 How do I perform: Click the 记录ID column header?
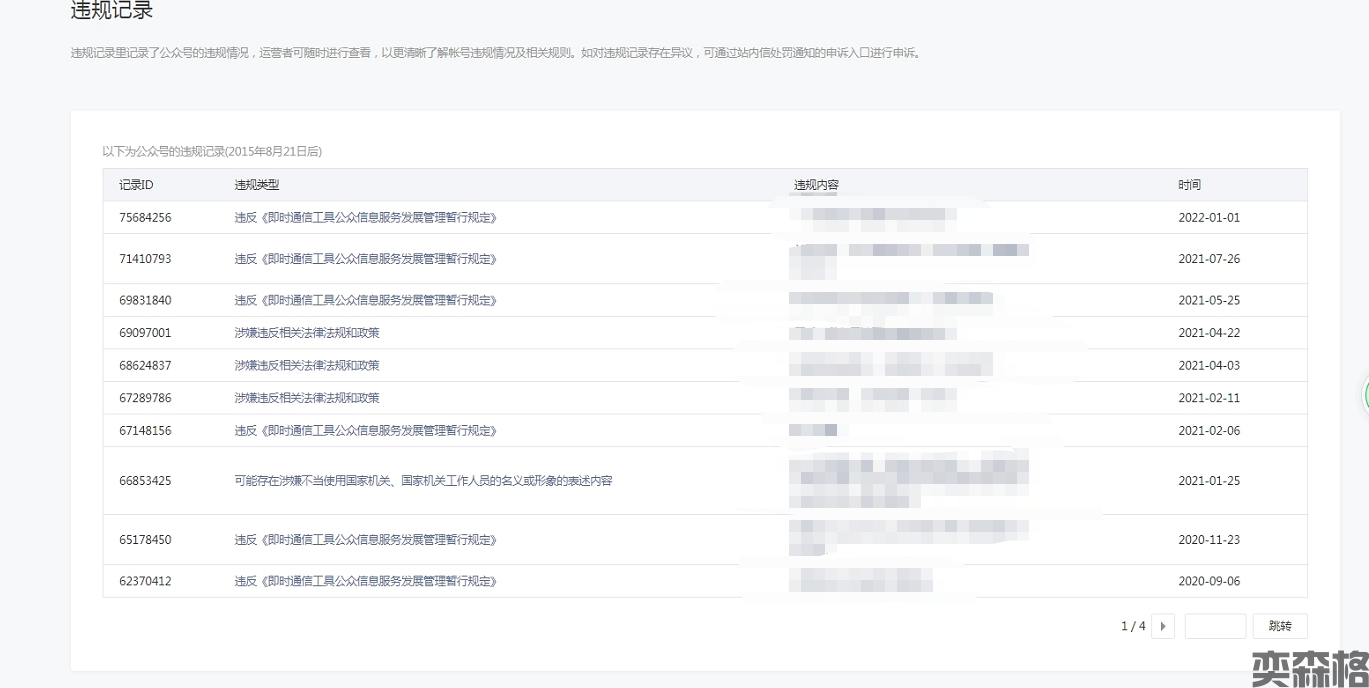point(136,185)
